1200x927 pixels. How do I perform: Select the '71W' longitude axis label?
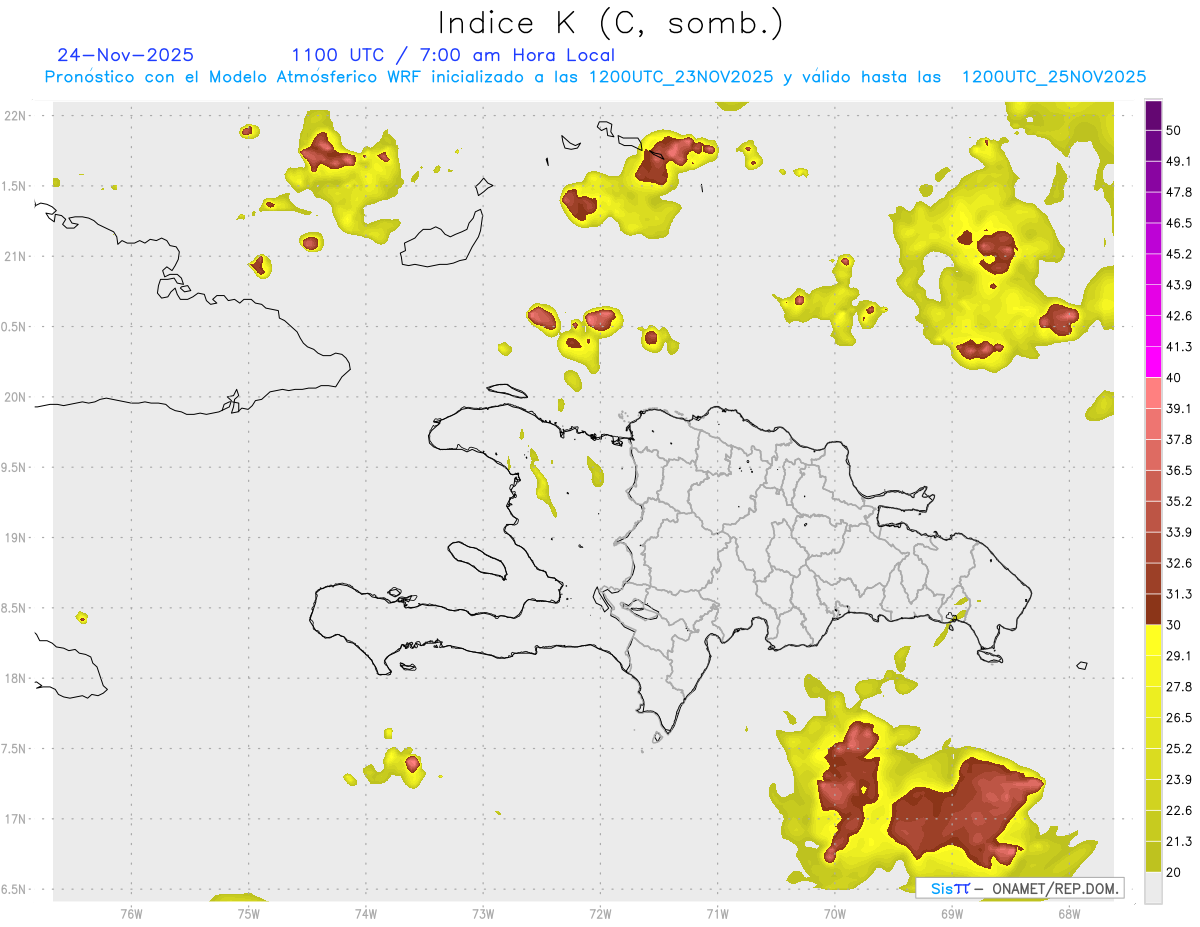pyautogui.click(x=717, y=913)
